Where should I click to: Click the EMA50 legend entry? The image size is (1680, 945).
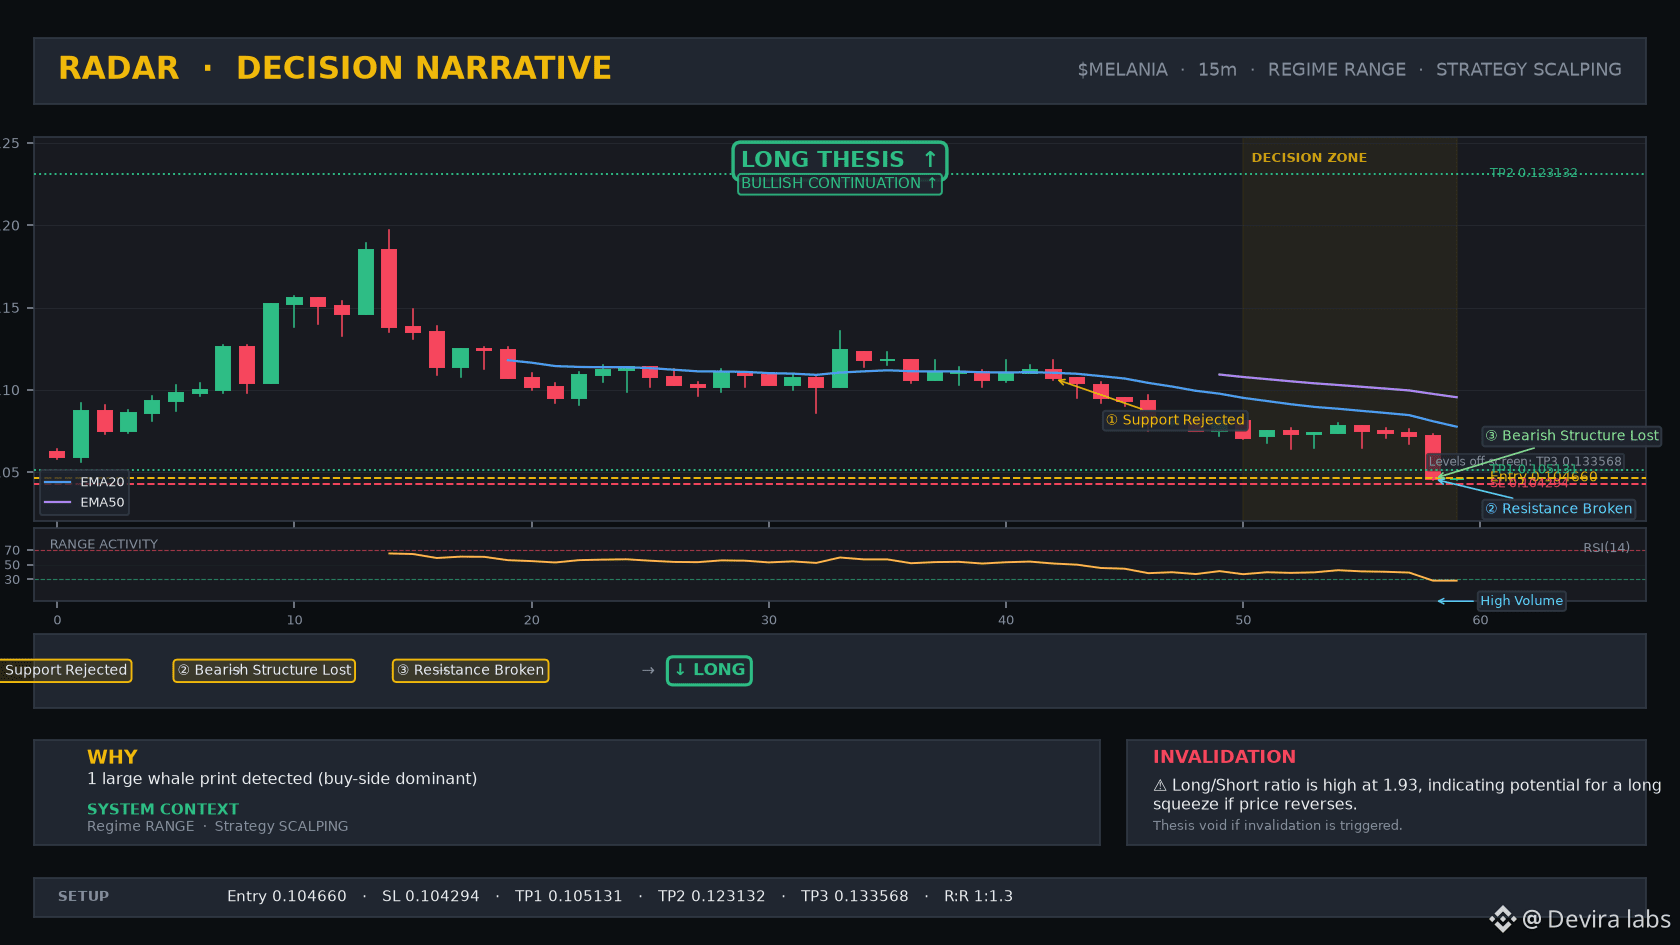85,503
